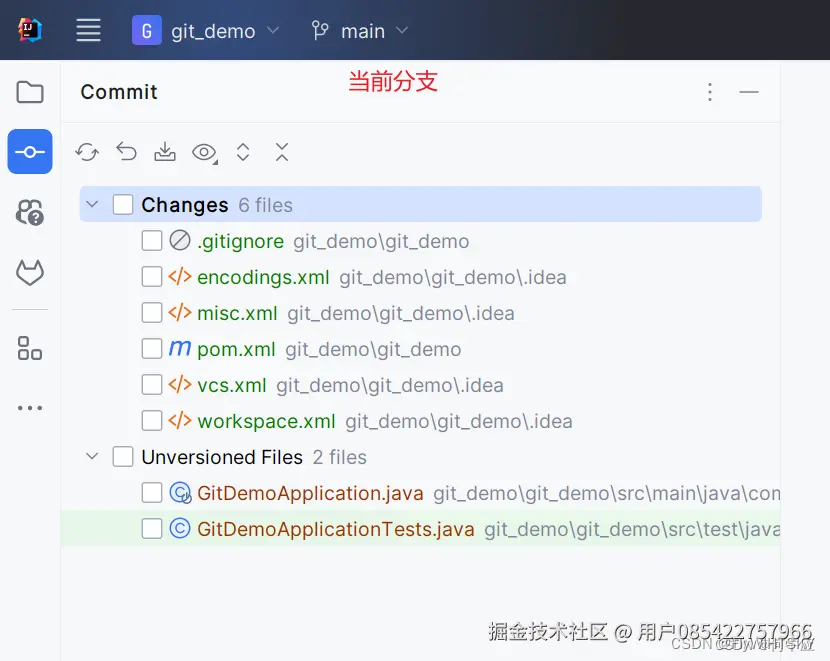The image size is (830, 661).
Task: Check the vcs.xml checkbox
Action: click(x=152, y=385)
